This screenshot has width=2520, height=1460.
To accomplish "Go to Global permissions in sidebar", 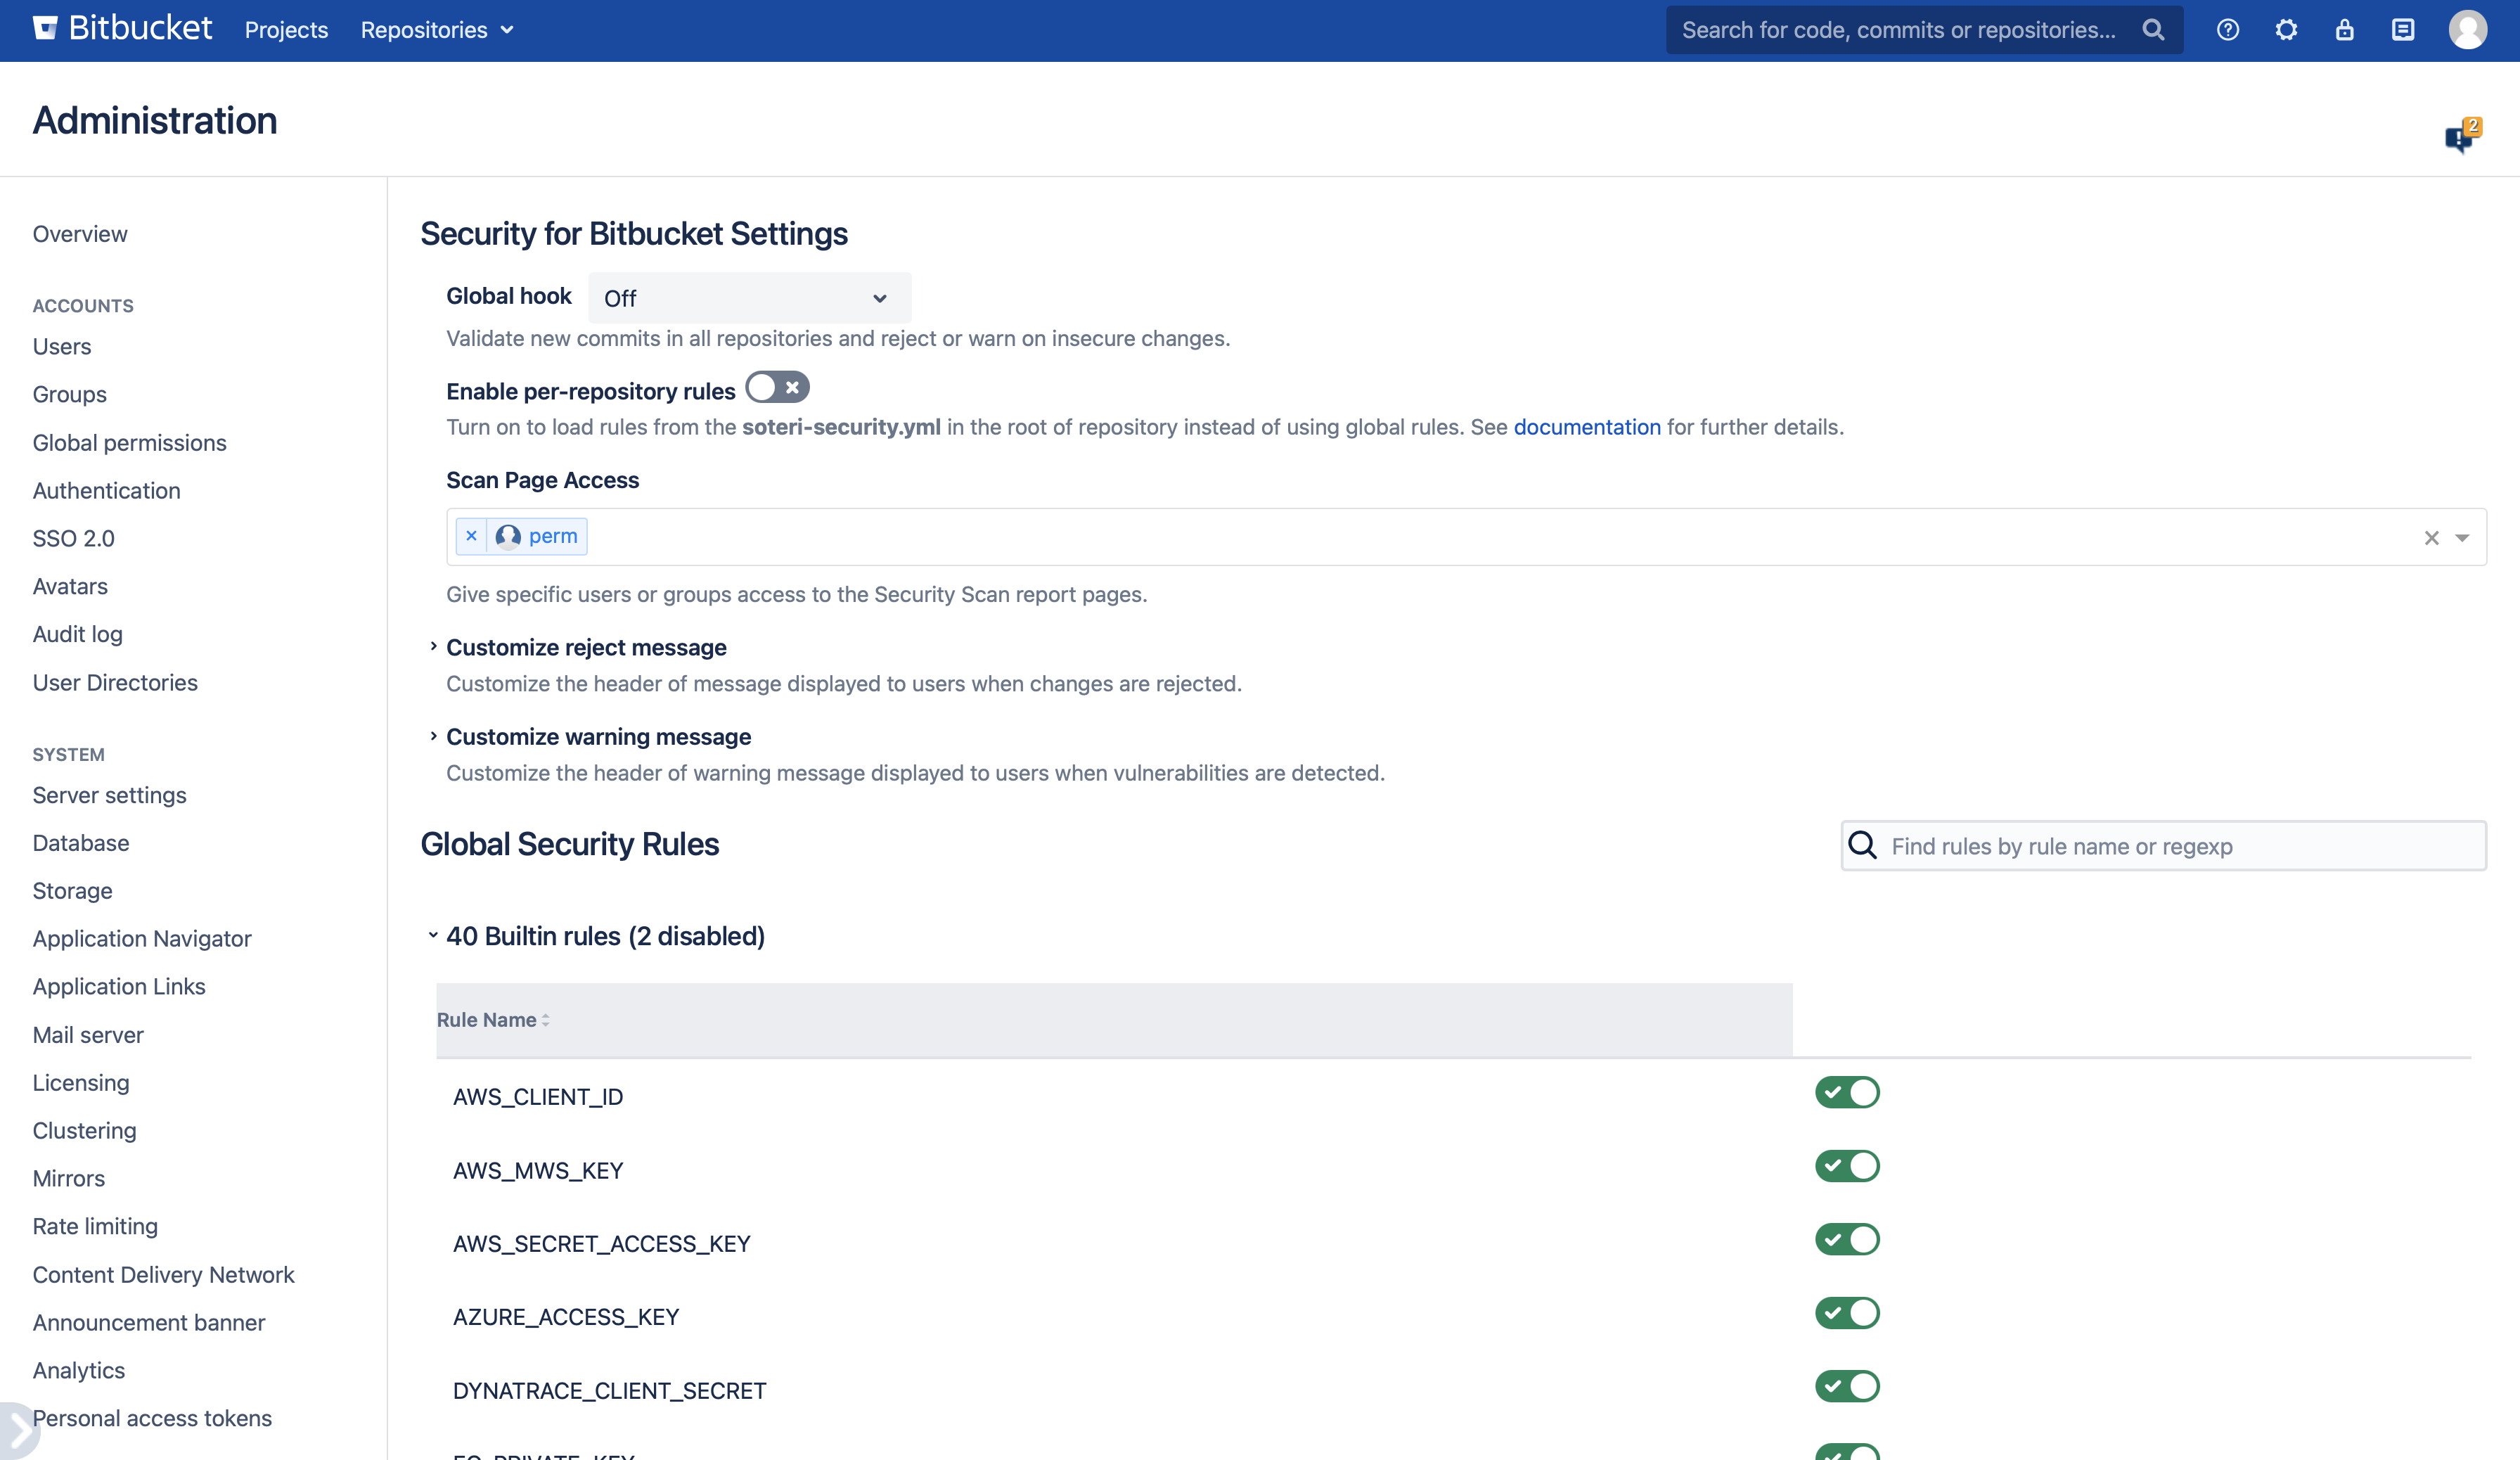I will click(x=129, y=443).
